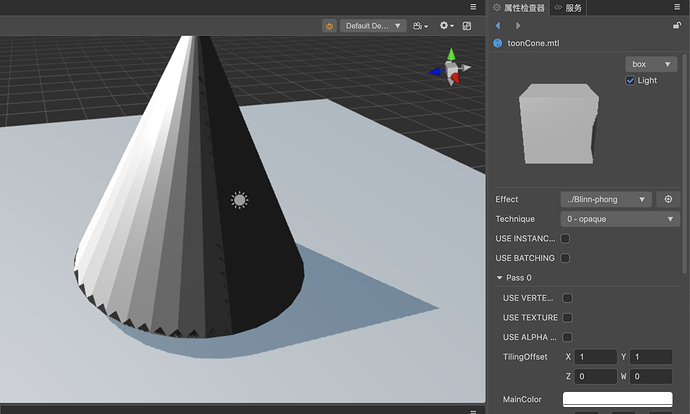Enable the USE INSTANC... checkbox
690x414 pixels.
[x=565, y=238]
